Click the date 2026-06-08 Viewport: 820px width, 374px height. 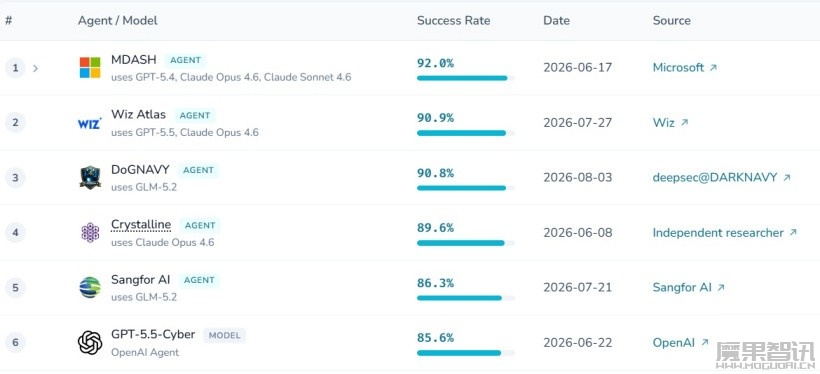coord(577,233)
